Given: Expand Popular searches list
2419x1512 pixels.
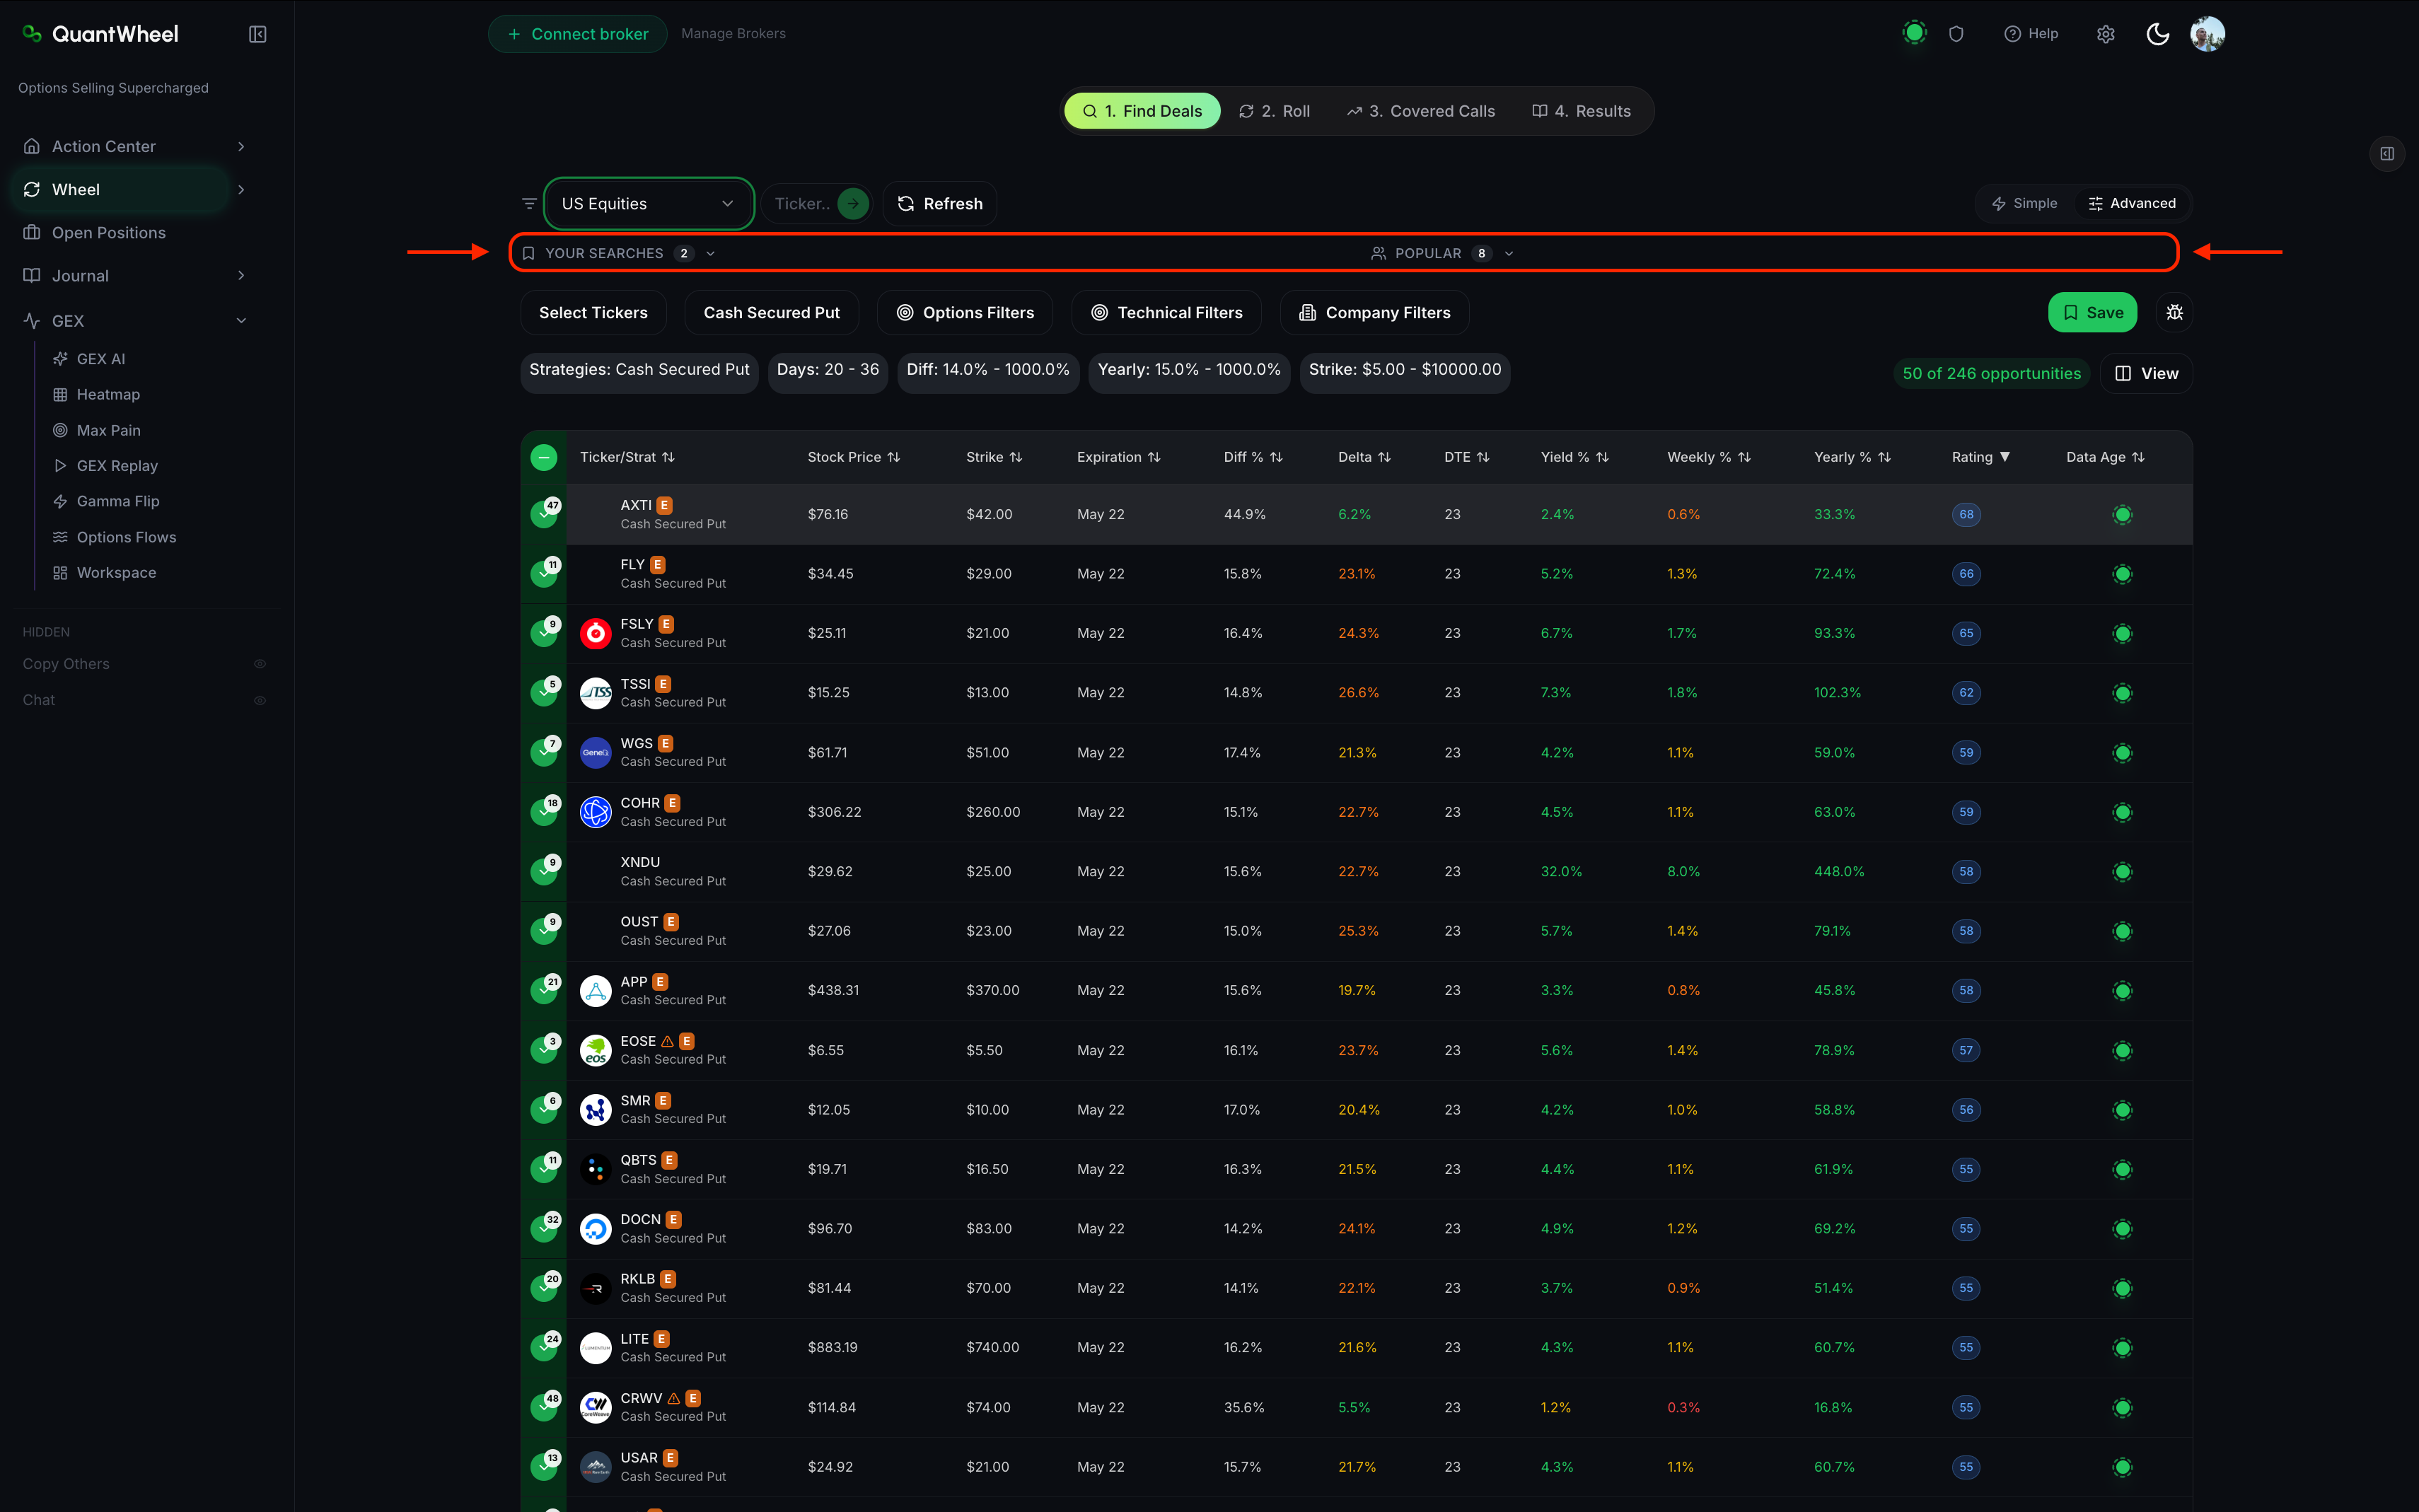Looking at the screenshot, I should click(1442, 254).
